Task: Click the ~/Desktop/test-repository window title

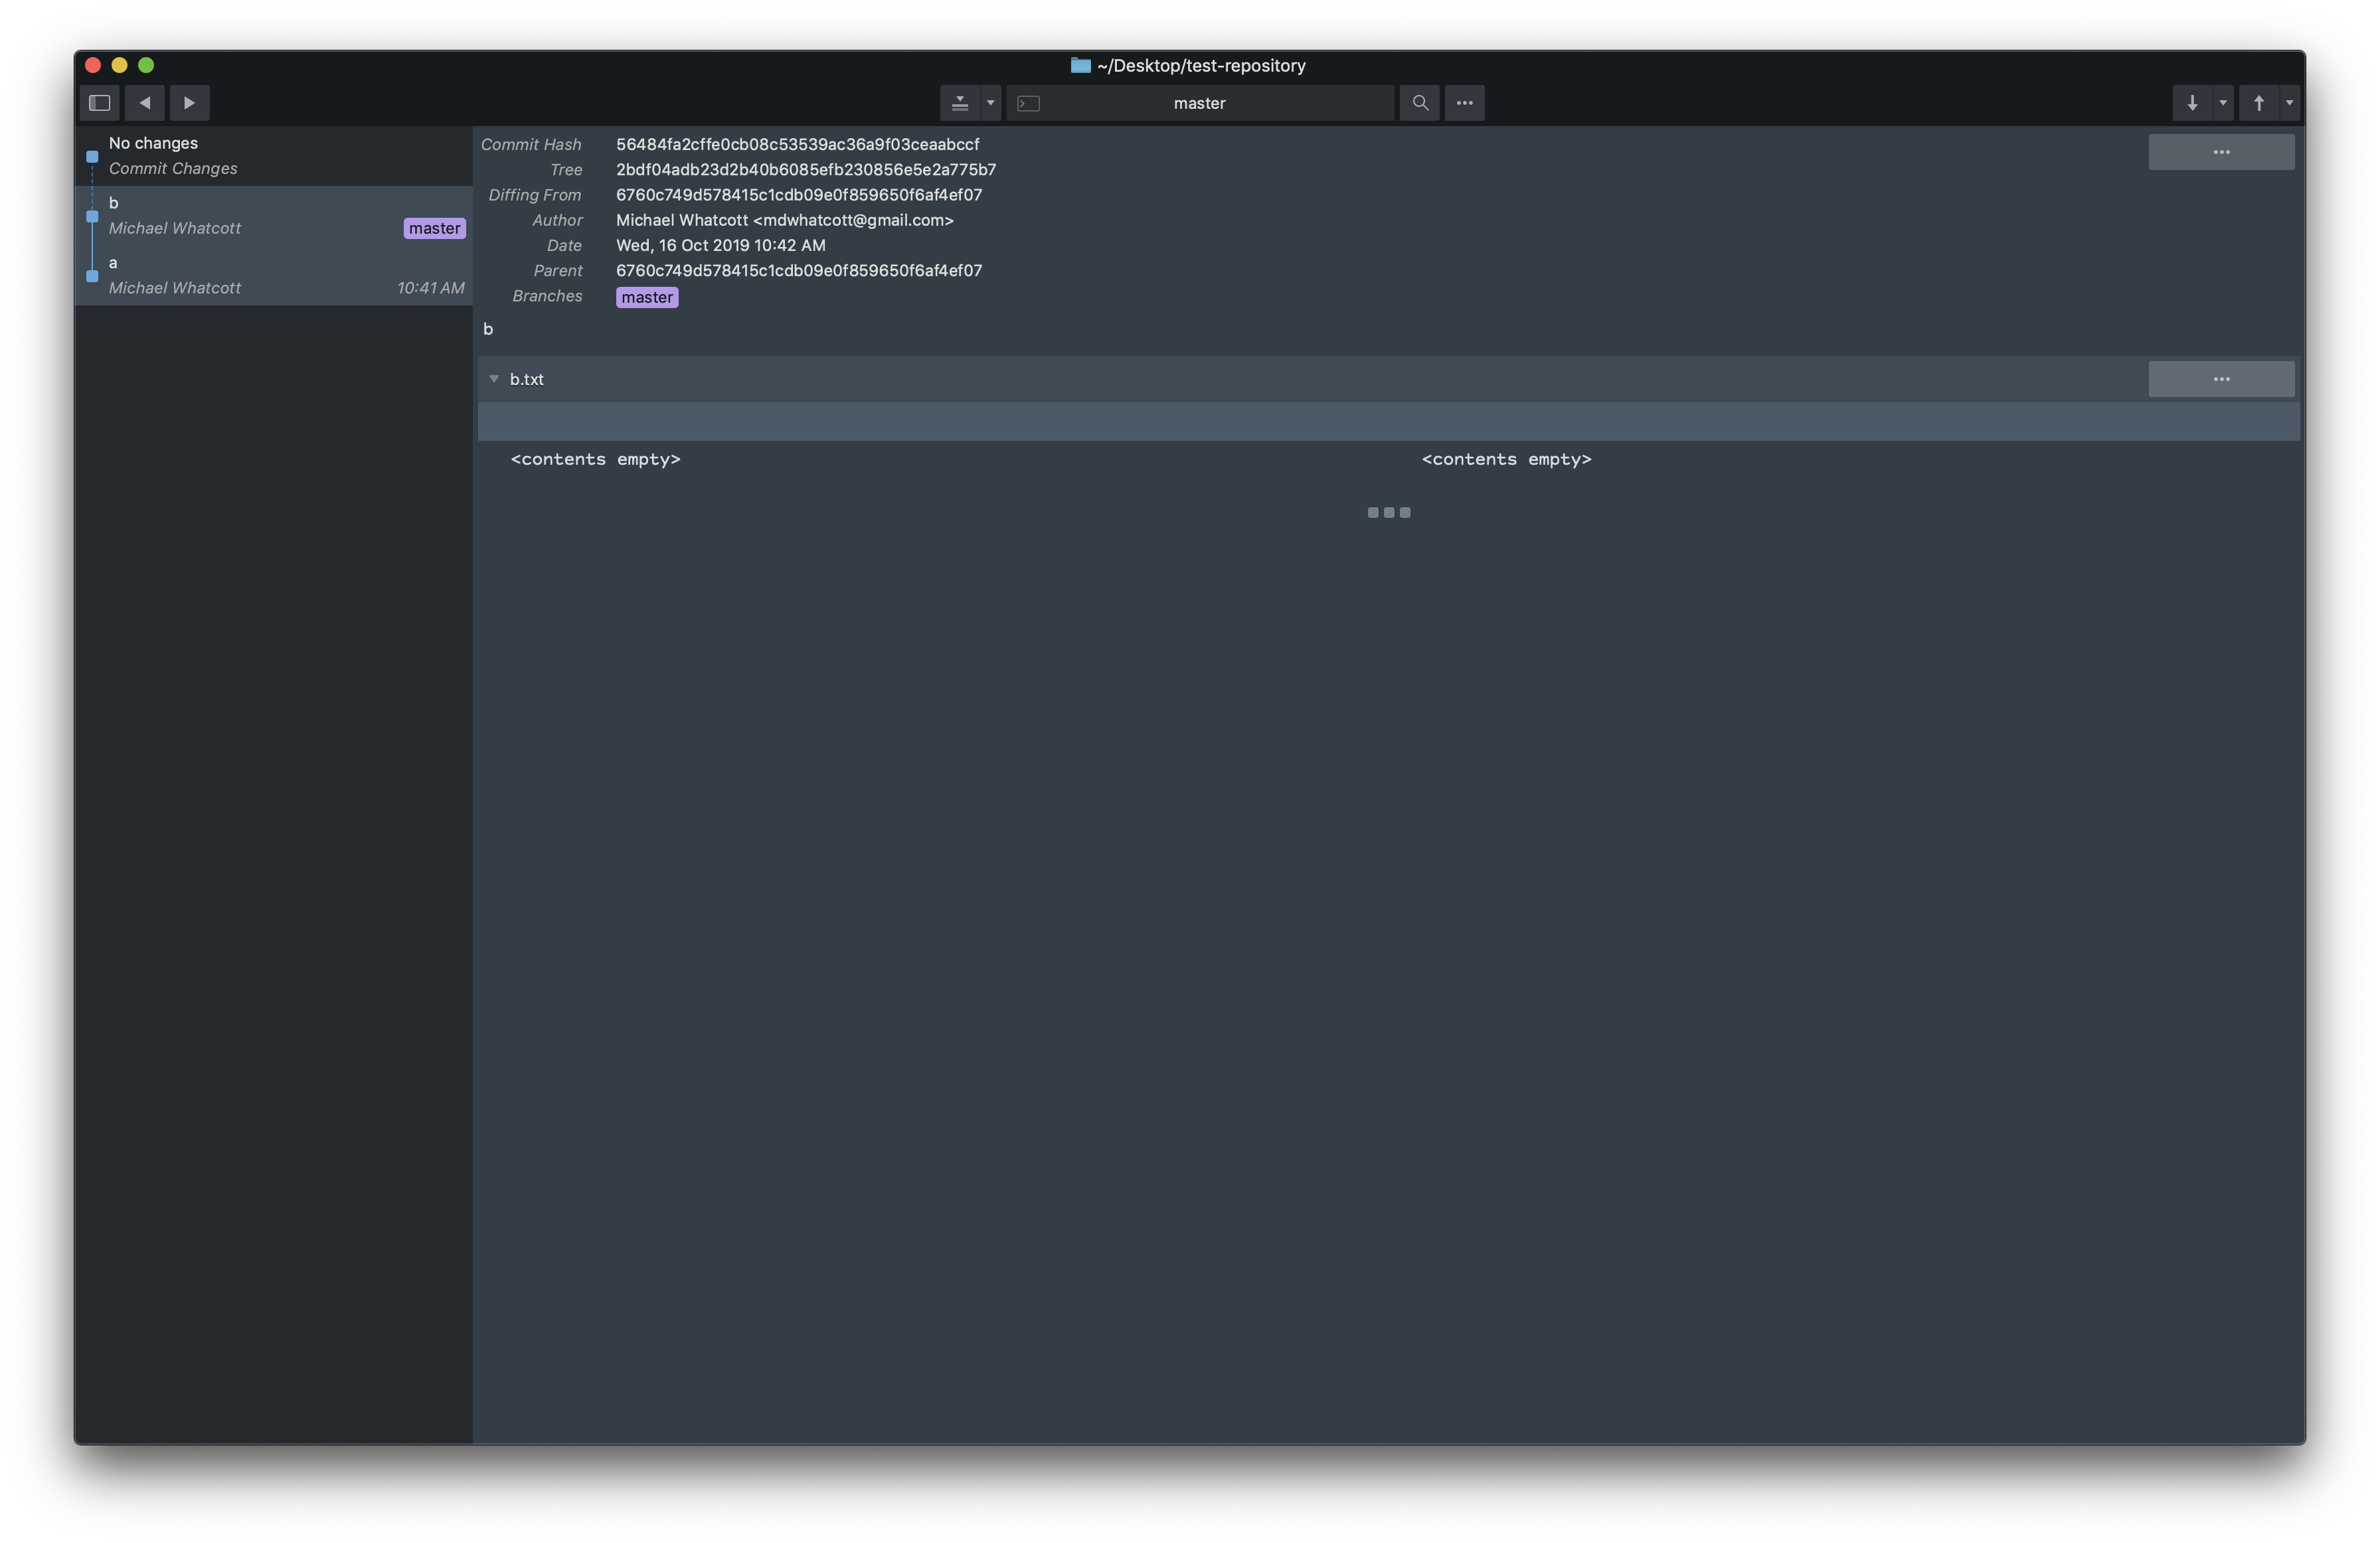Action: [1201, 66]
